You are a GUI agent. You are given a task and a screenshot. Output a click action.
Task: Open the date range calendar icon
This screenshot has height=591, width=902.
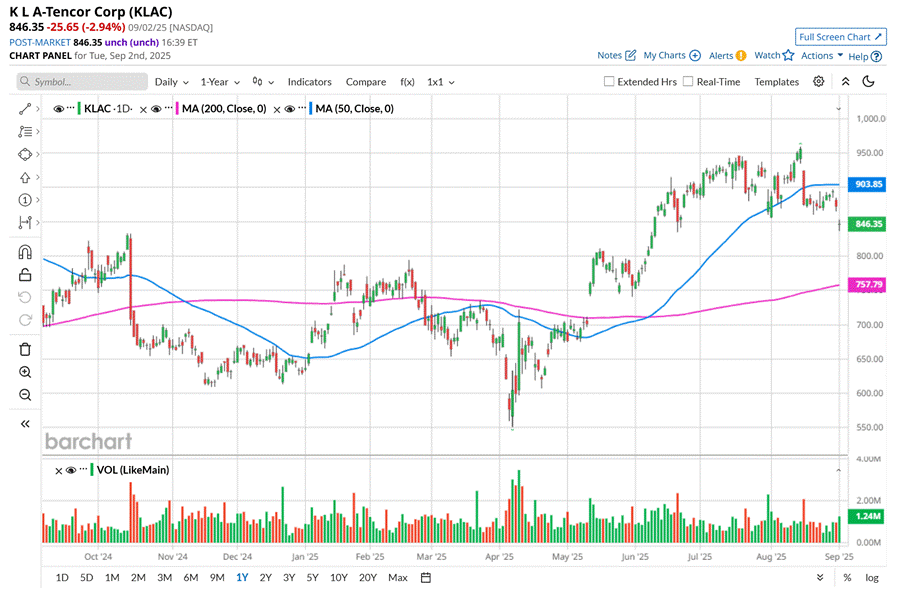pyautogui.click(x=426, y=577)
